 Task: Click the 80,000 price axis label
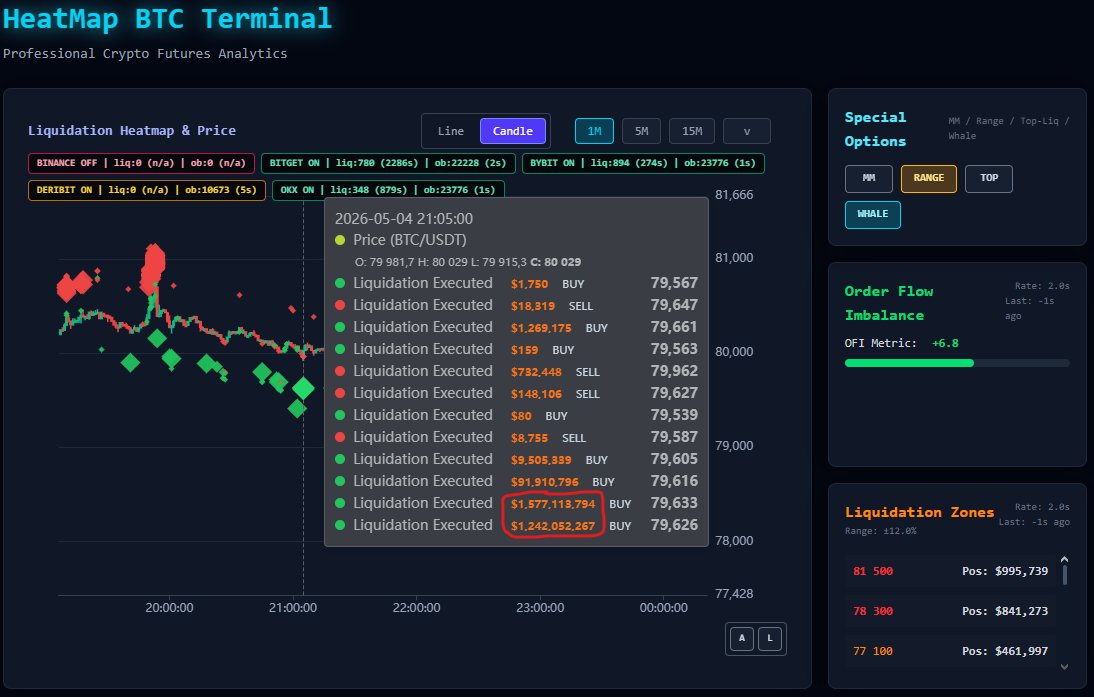pyautogui.click(x=734, y=352)
